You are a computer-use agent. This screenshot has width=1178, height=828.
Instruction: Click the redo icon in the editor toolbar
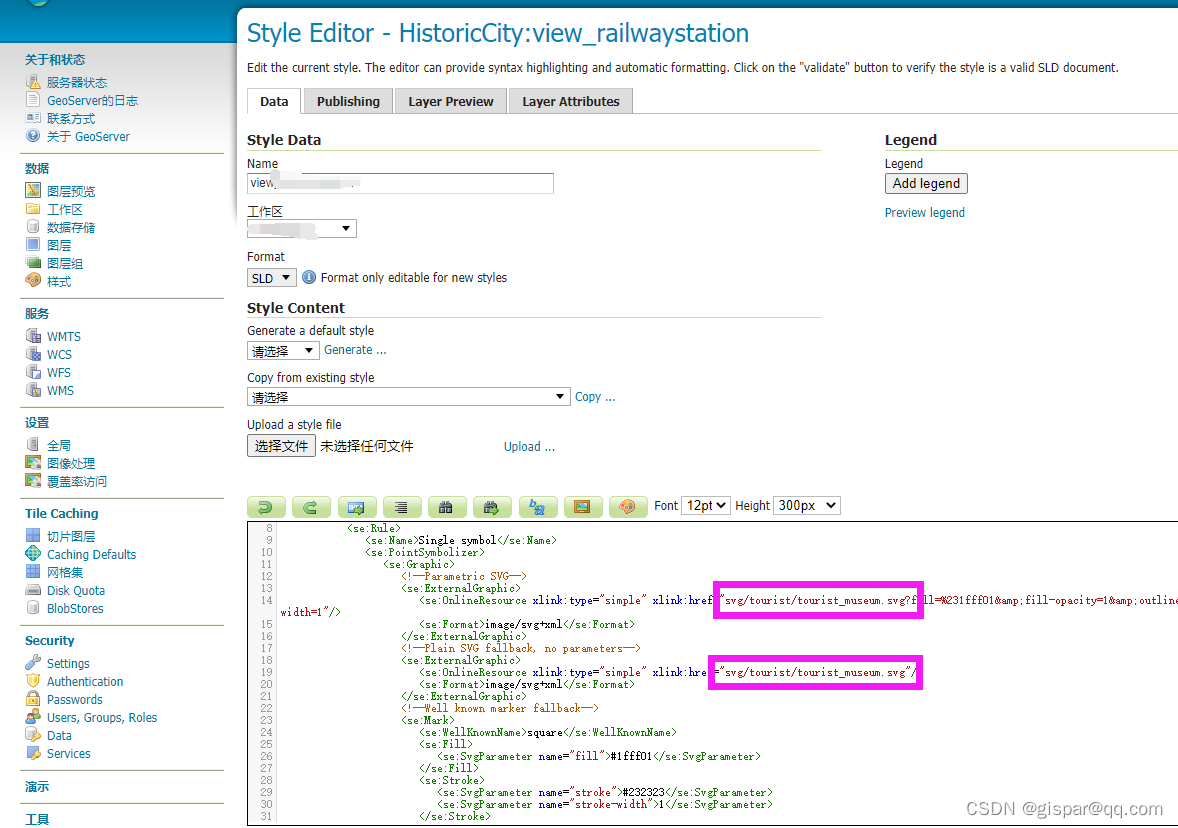[310, 507]
